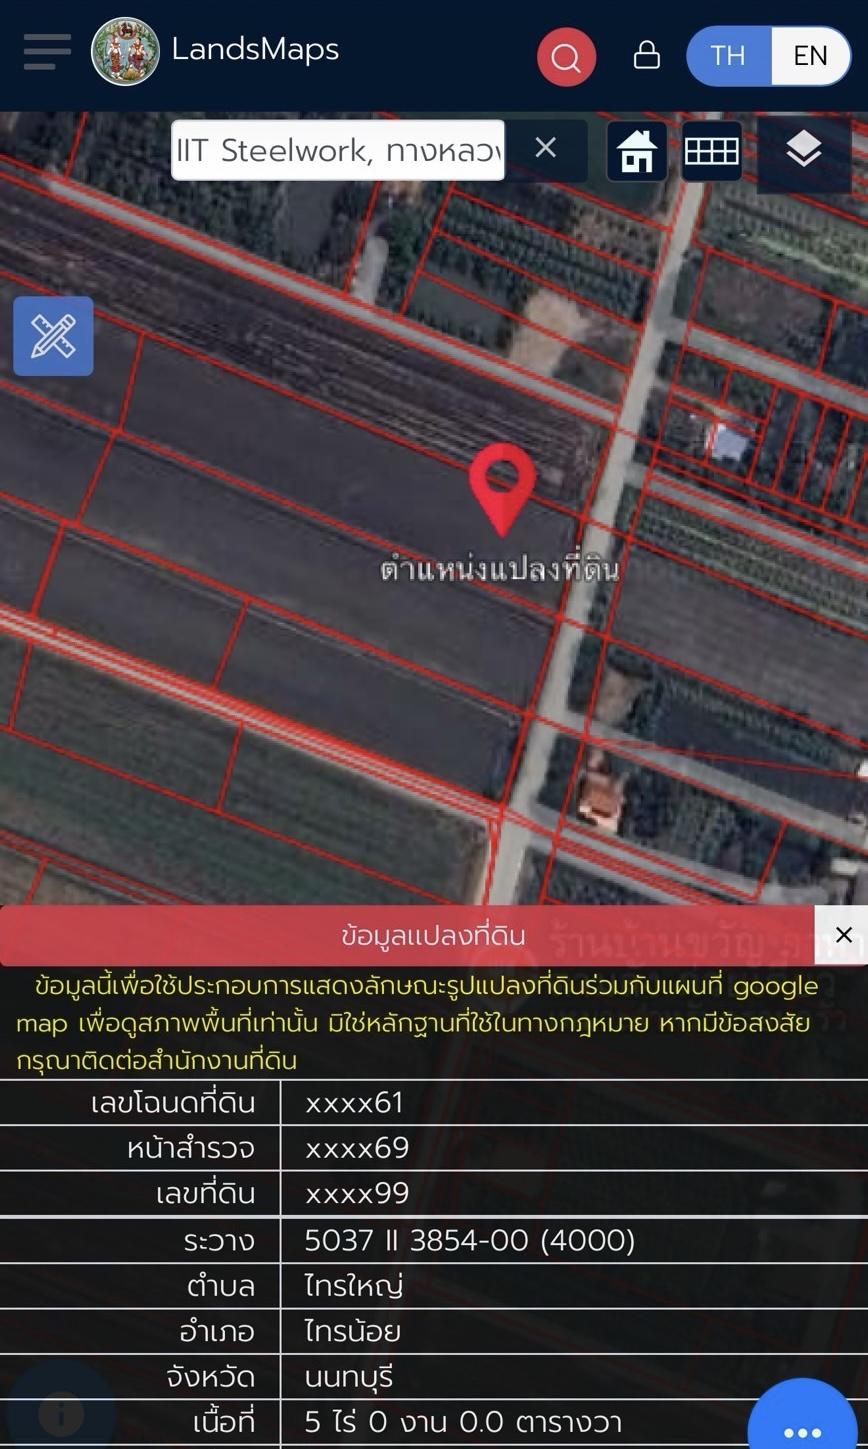Tap the home icon button
Screen dimensions: 868x1449
pos(637,151)
